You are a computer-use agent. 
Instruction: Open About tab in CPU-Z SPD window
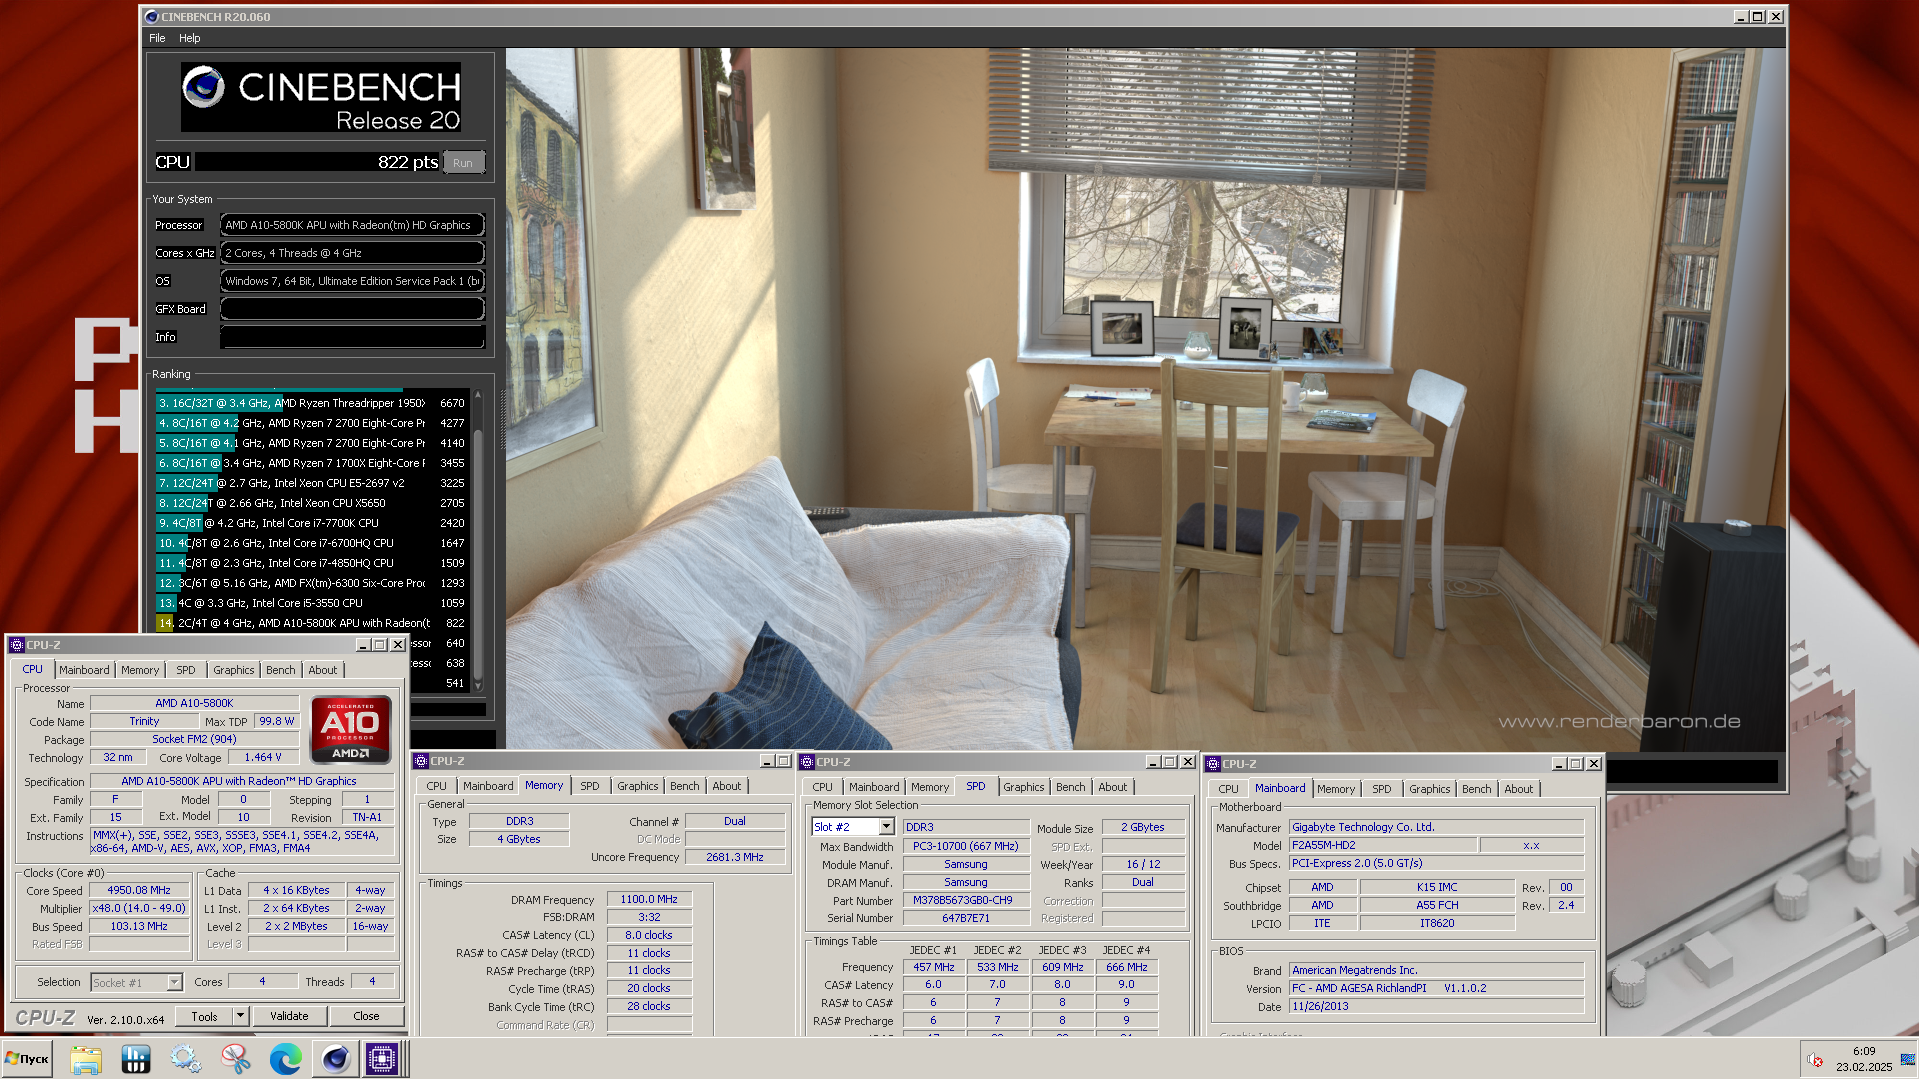(1113, 787)
